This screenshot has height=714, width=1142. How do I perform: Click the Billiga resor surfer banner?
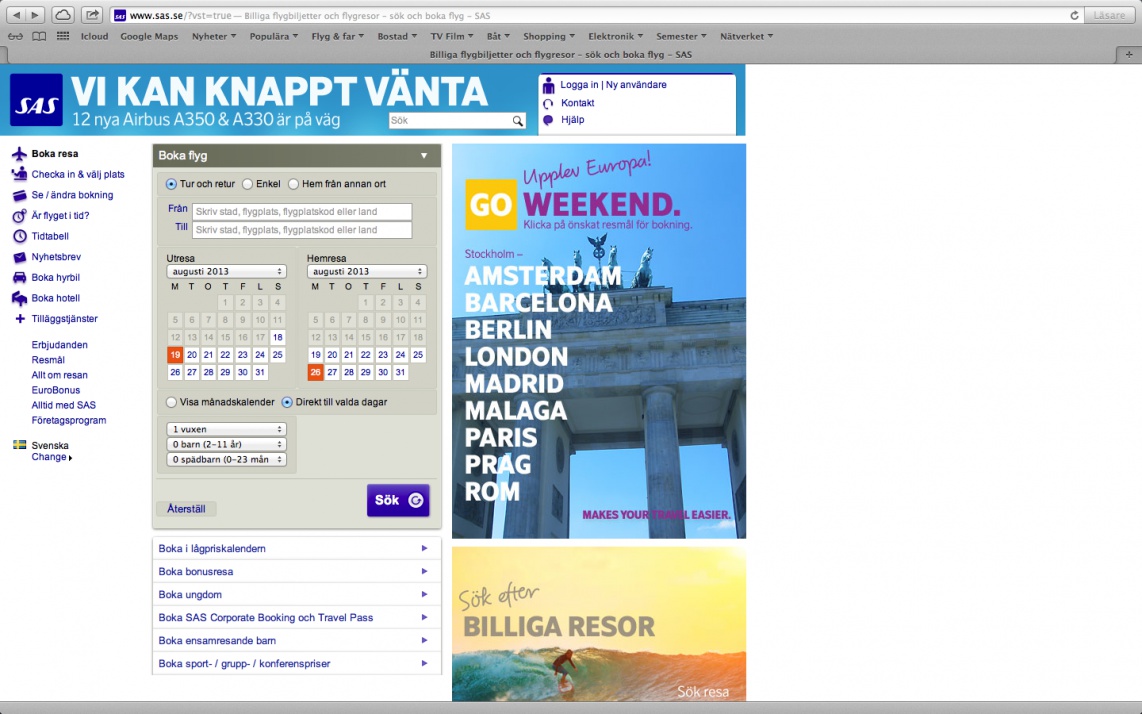(599, 624)
